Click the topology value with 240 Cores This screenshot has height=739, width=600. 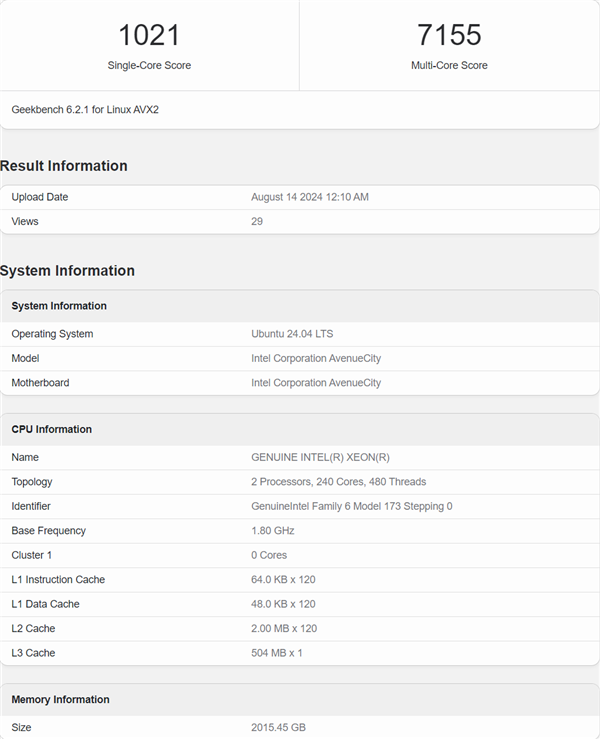tap(338, 482)
